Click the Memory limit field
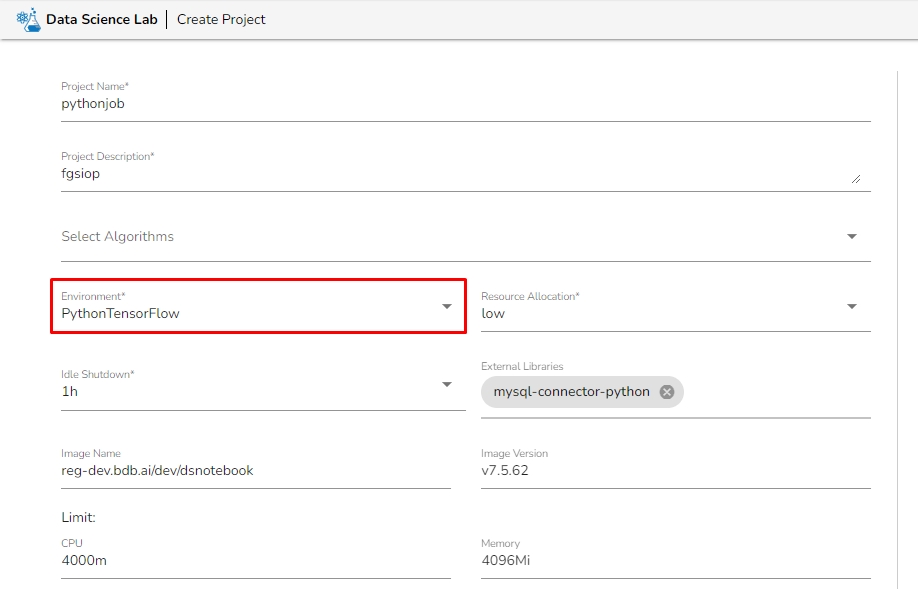Screen dimensions: 918x589 coord(675,560)
